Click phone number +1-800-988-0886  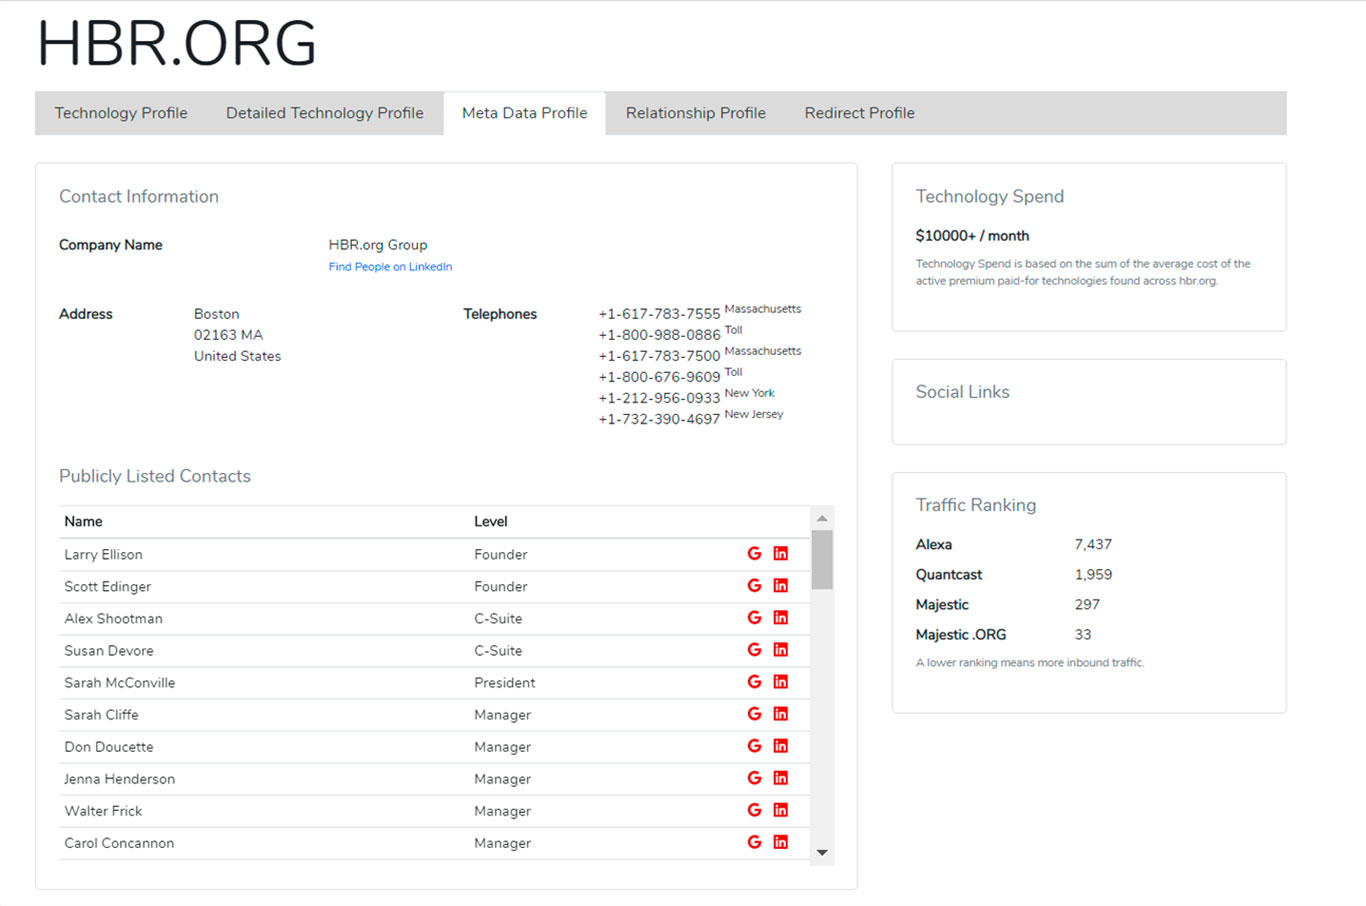pyautogui.click(x=659, y=335)
